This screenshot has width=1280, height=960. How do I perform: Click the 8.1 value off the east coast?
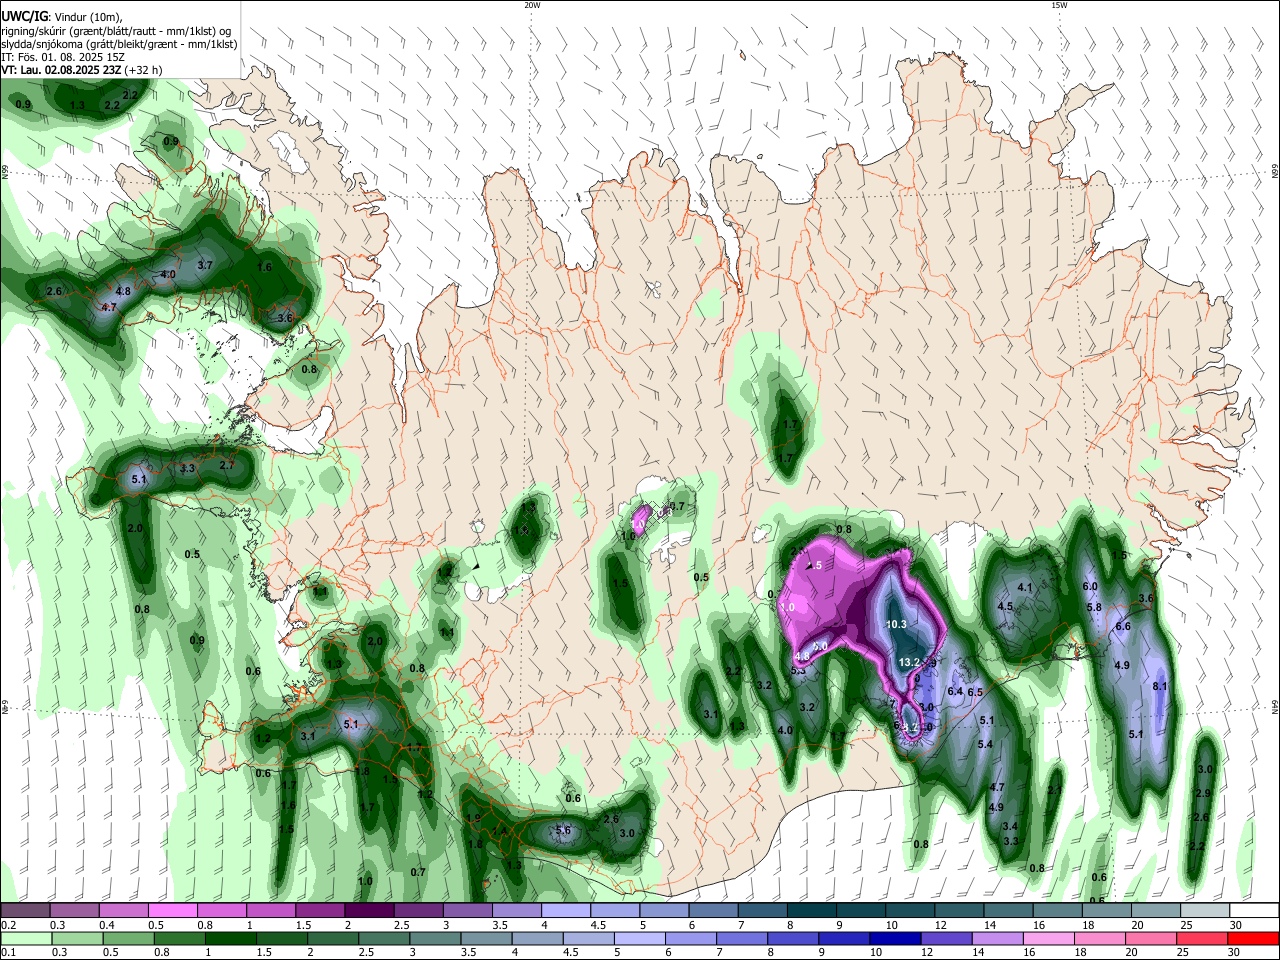coord(1160,686)
